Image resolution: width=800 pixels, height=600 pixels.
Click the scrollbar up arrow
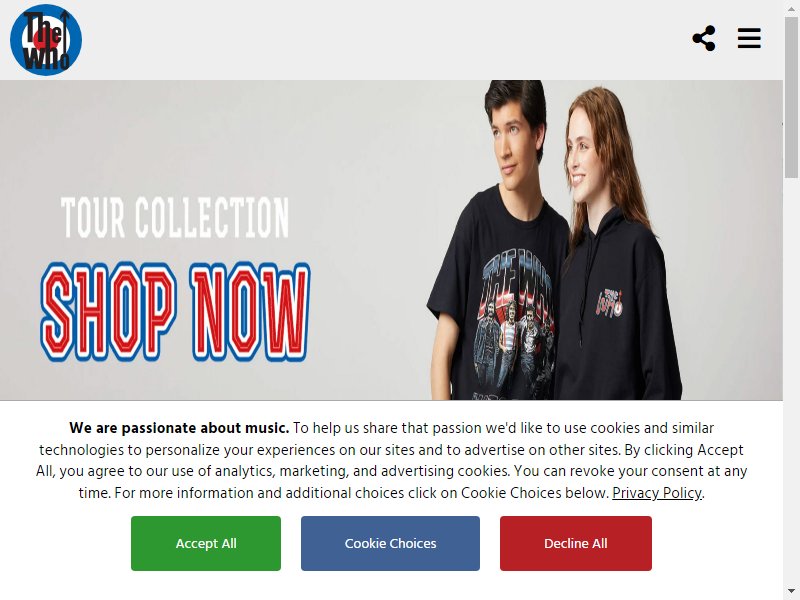[791, 9]
